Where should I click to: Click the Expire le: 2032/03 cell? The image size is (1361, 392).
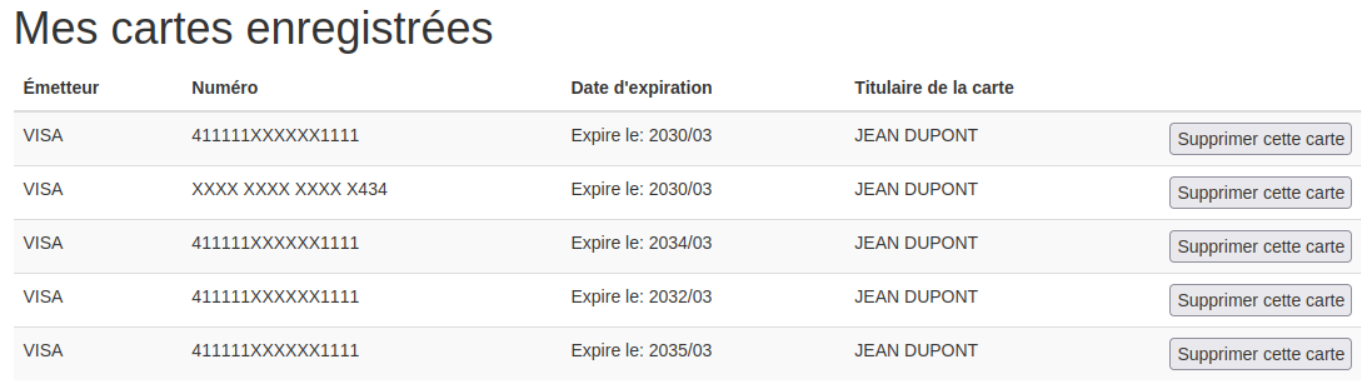pyautogui.click(x=641, y=296)
